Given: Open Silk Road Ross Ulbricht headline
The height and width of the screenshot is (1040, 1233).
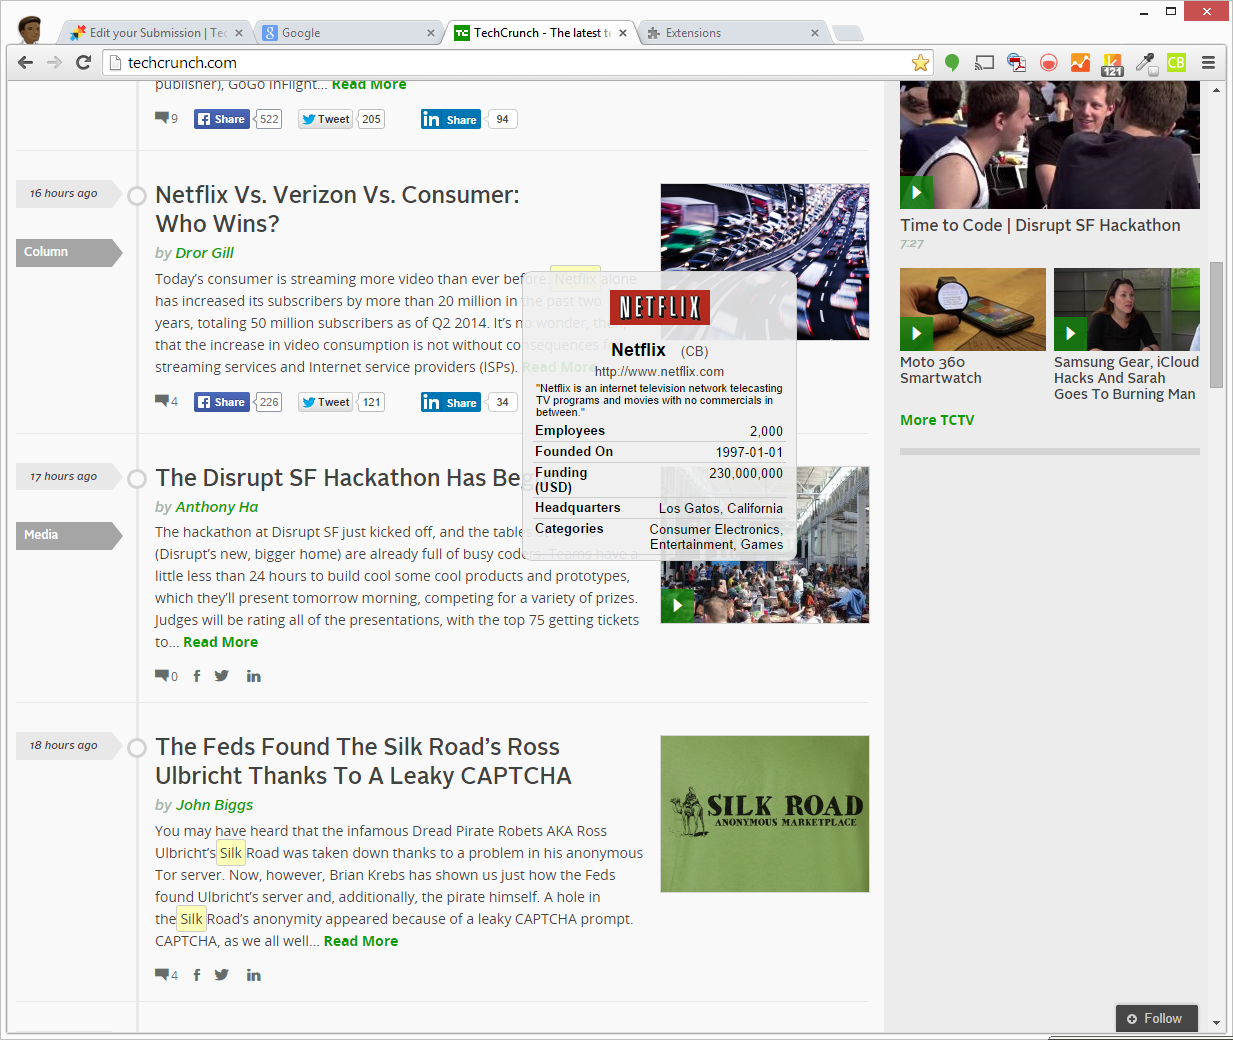Looking at the screenshot, I should [x=363, y=761].
